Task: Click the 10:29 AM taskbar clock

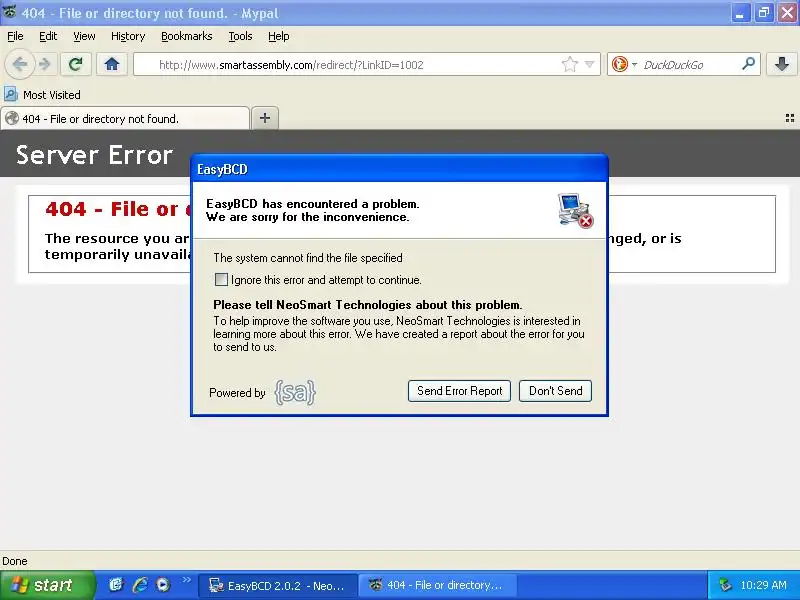Action: click(763, 585)
